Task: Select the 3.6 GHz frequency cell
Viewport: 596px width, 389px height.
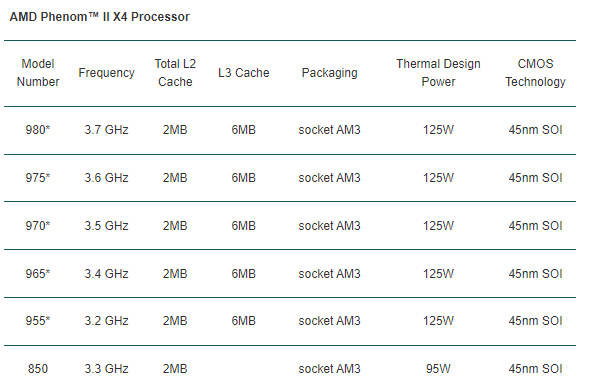Action: click(106, 178)
